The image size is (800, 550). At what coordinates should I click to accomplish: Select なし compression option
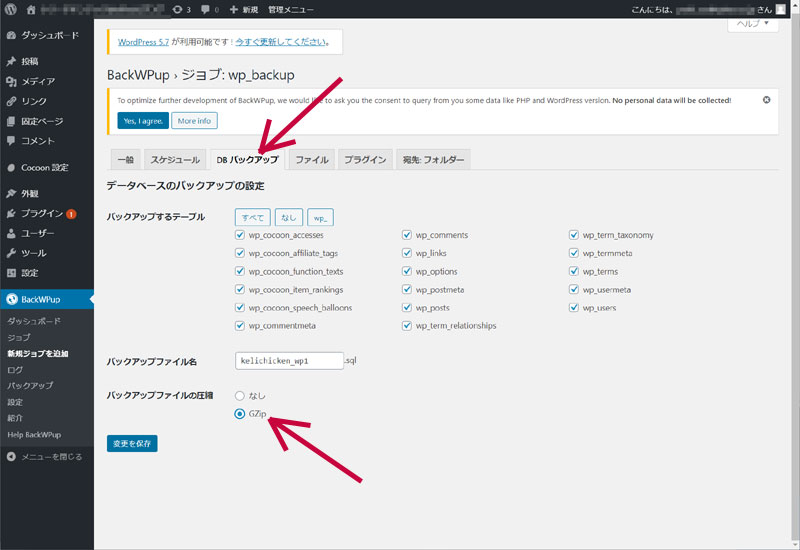[x=240, y=395]
